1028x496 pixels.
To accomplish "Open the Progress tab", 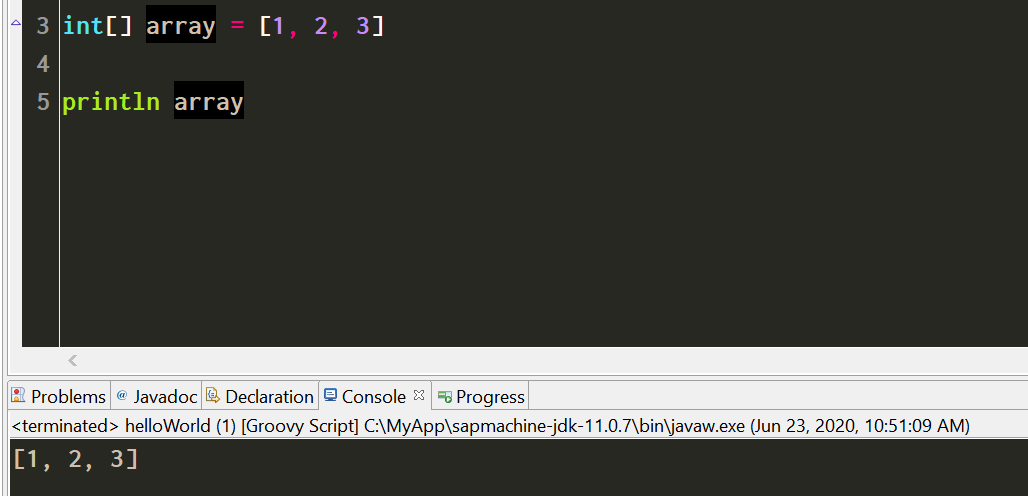I will (481, 396).
